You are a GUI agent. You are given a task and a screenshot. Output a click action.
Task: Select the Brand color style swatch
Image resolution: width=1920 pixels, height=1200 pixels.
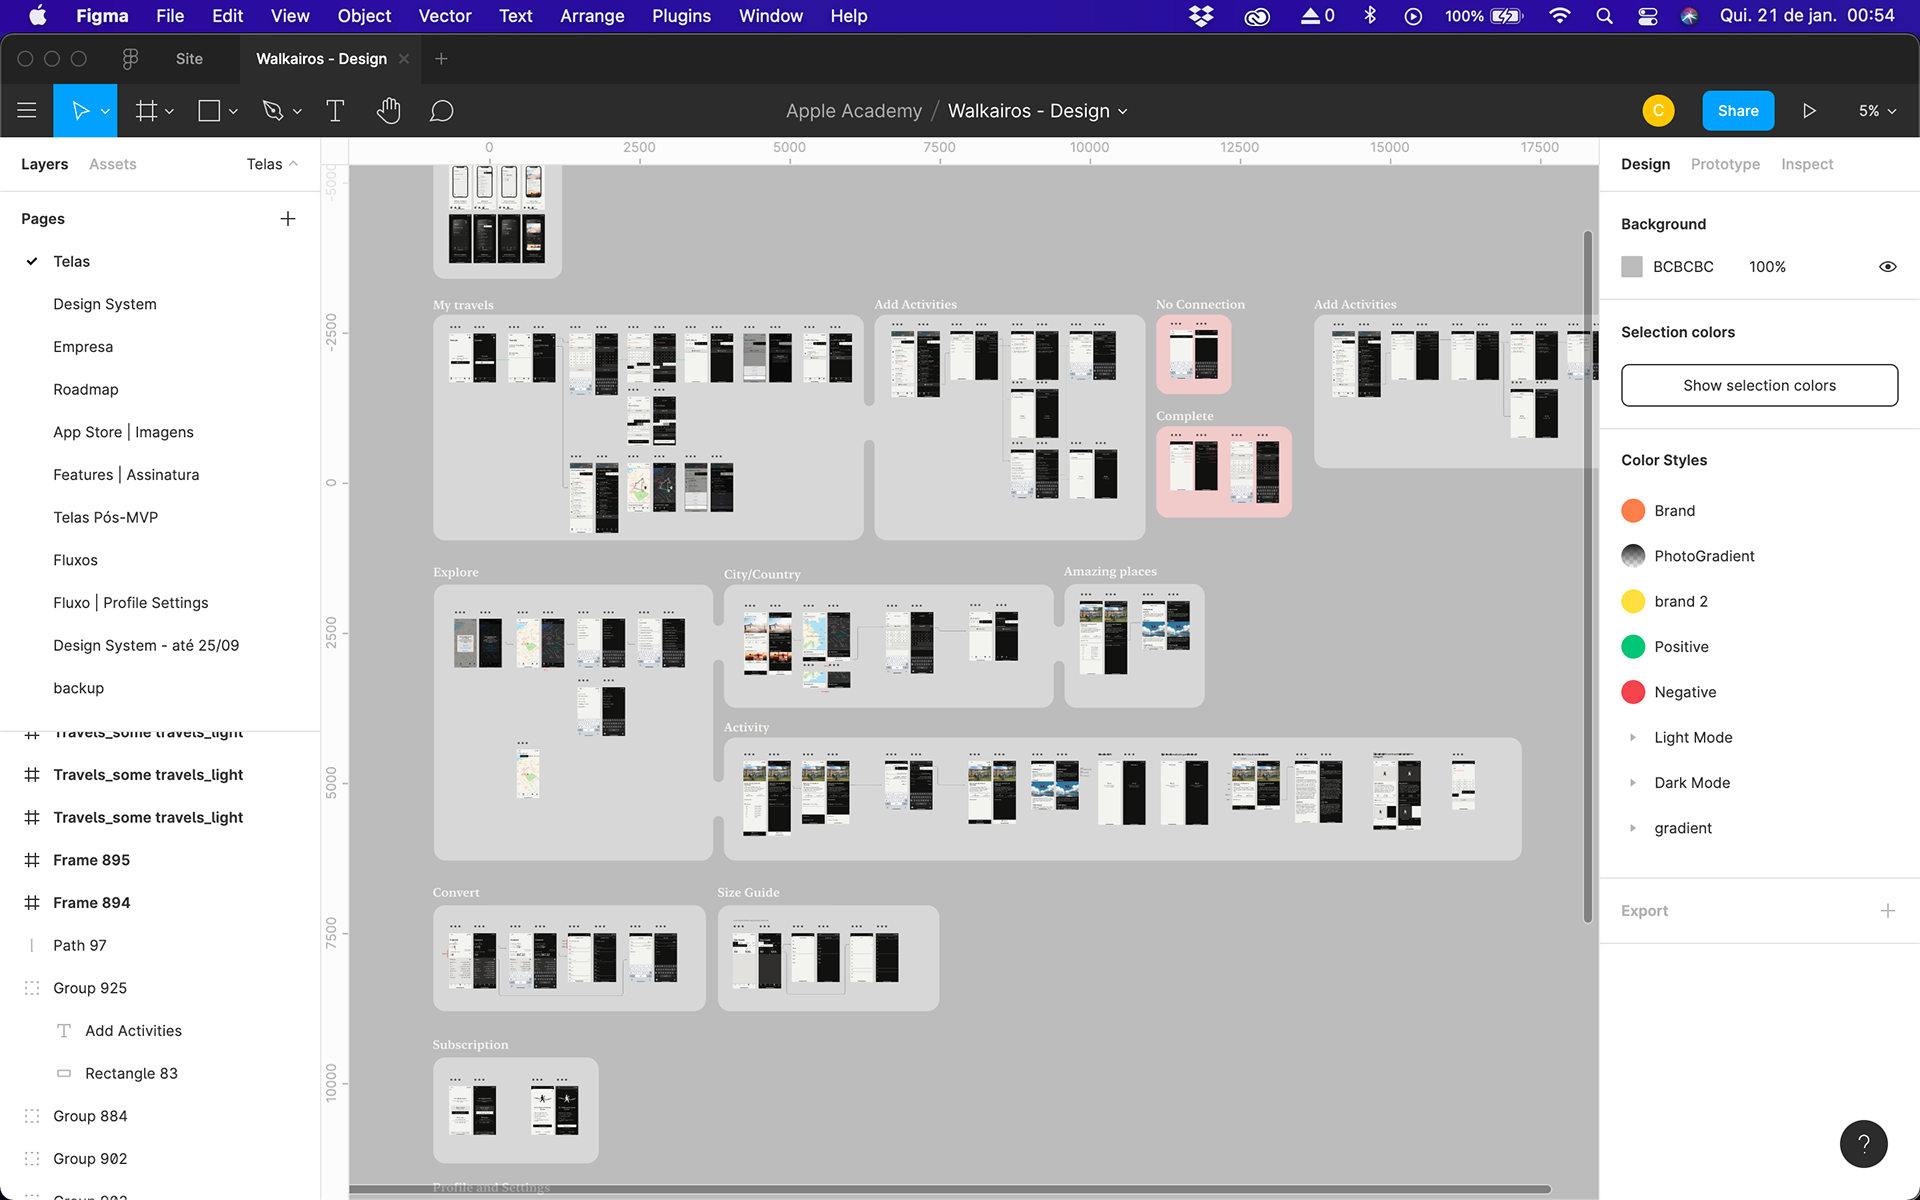[x=1633, y=511]
